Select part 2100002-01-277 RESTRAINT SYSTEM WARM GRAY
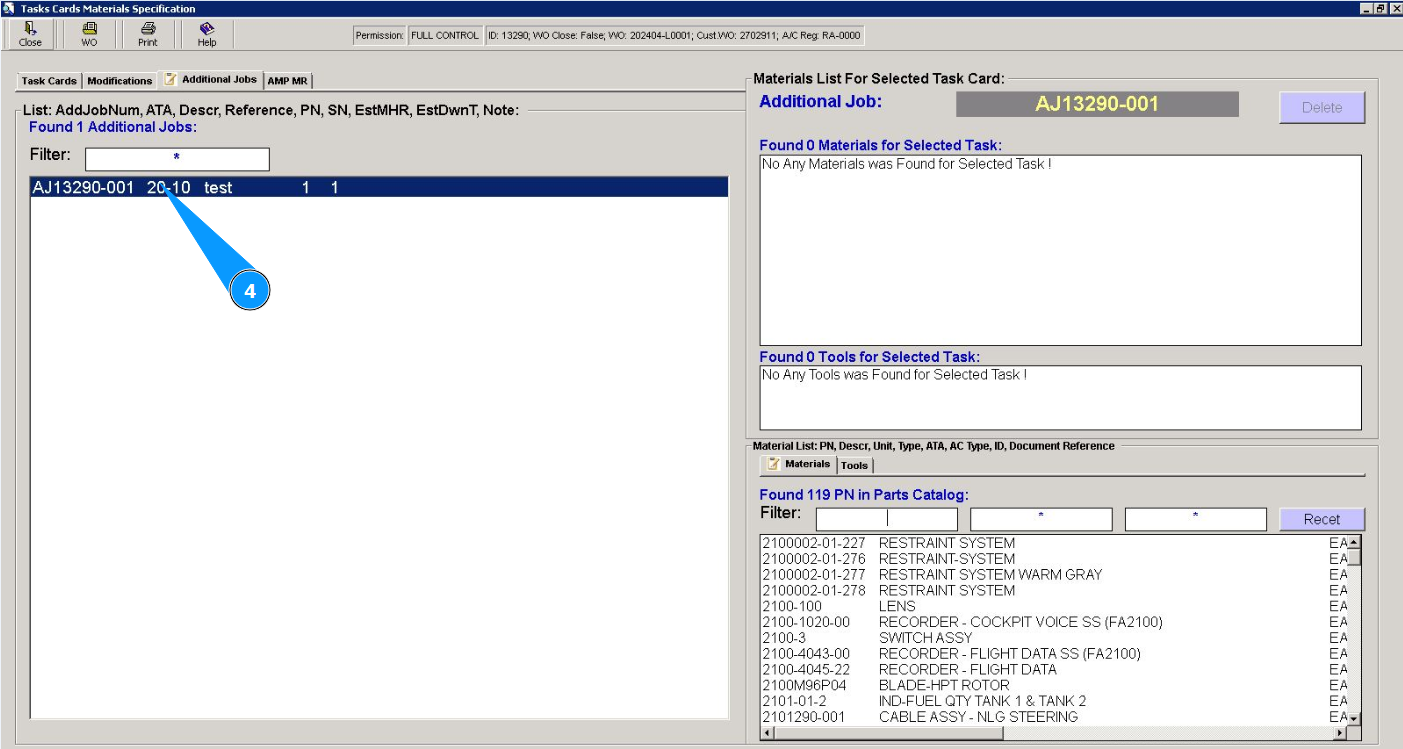 click(x=1054, y=575)
